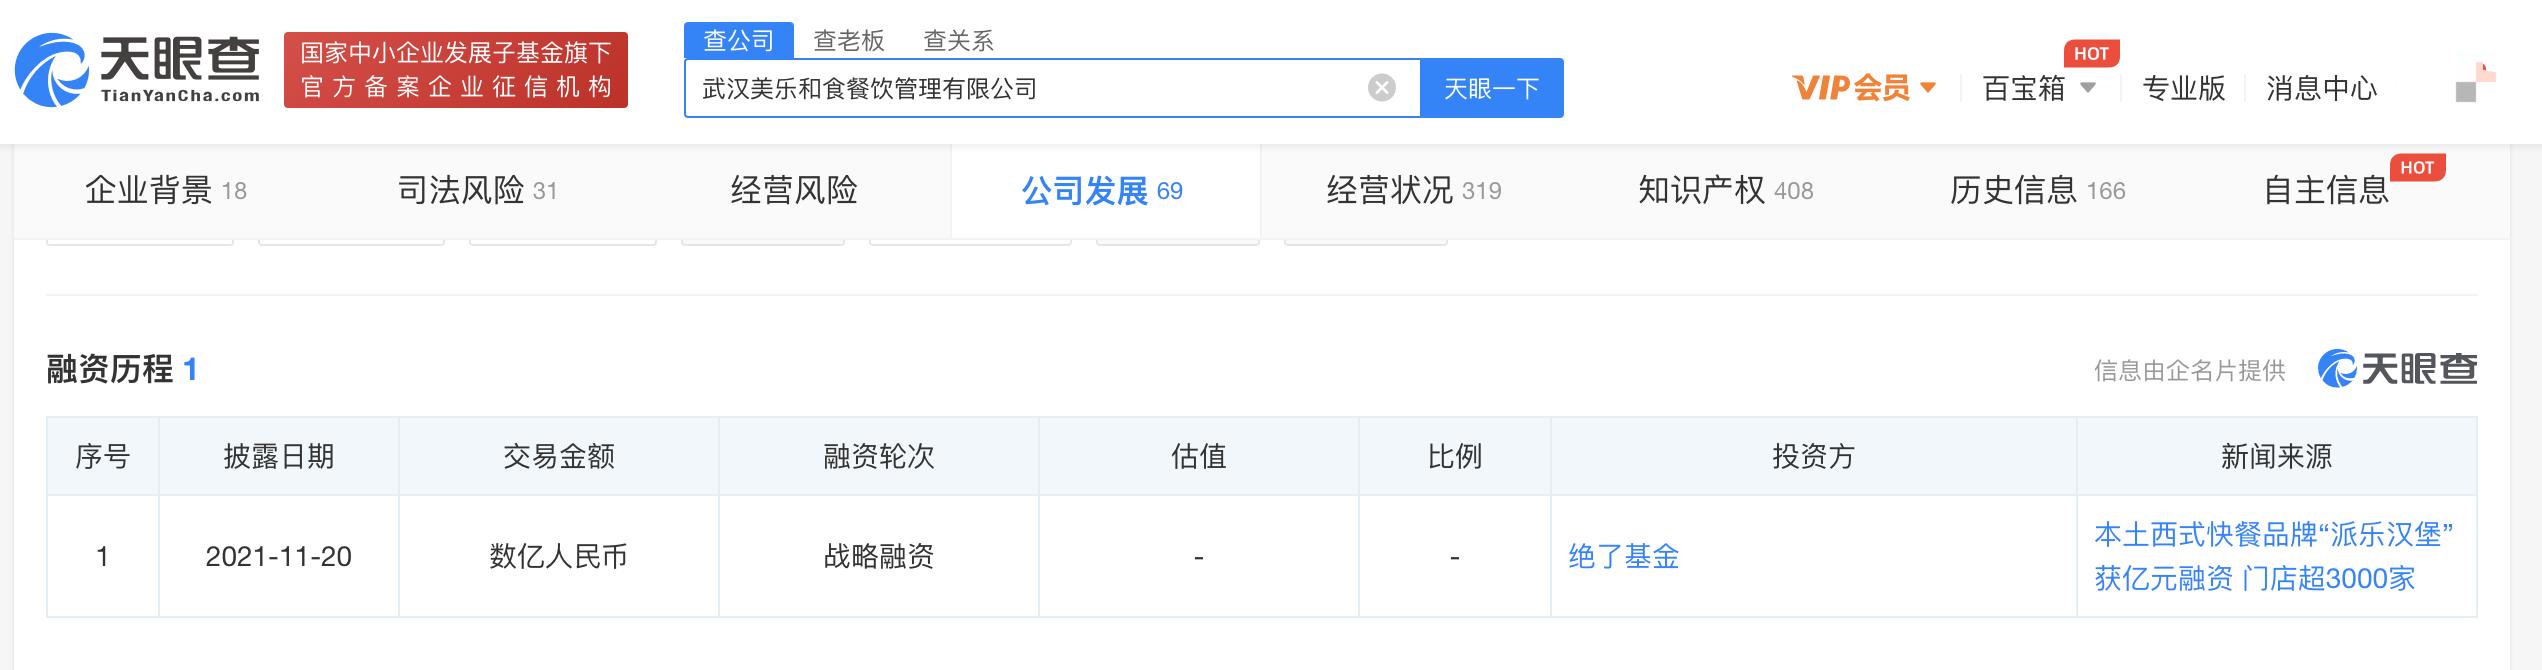
Task: Clear the search box text
Action: [x=1381, y=88]
